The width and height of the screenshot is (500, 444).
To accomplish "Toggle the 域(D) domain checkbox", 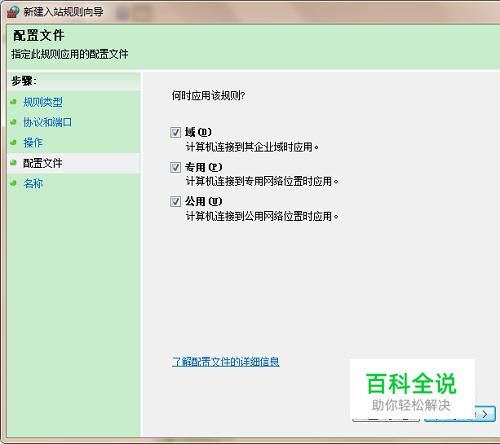I will (x=175, y=132).
